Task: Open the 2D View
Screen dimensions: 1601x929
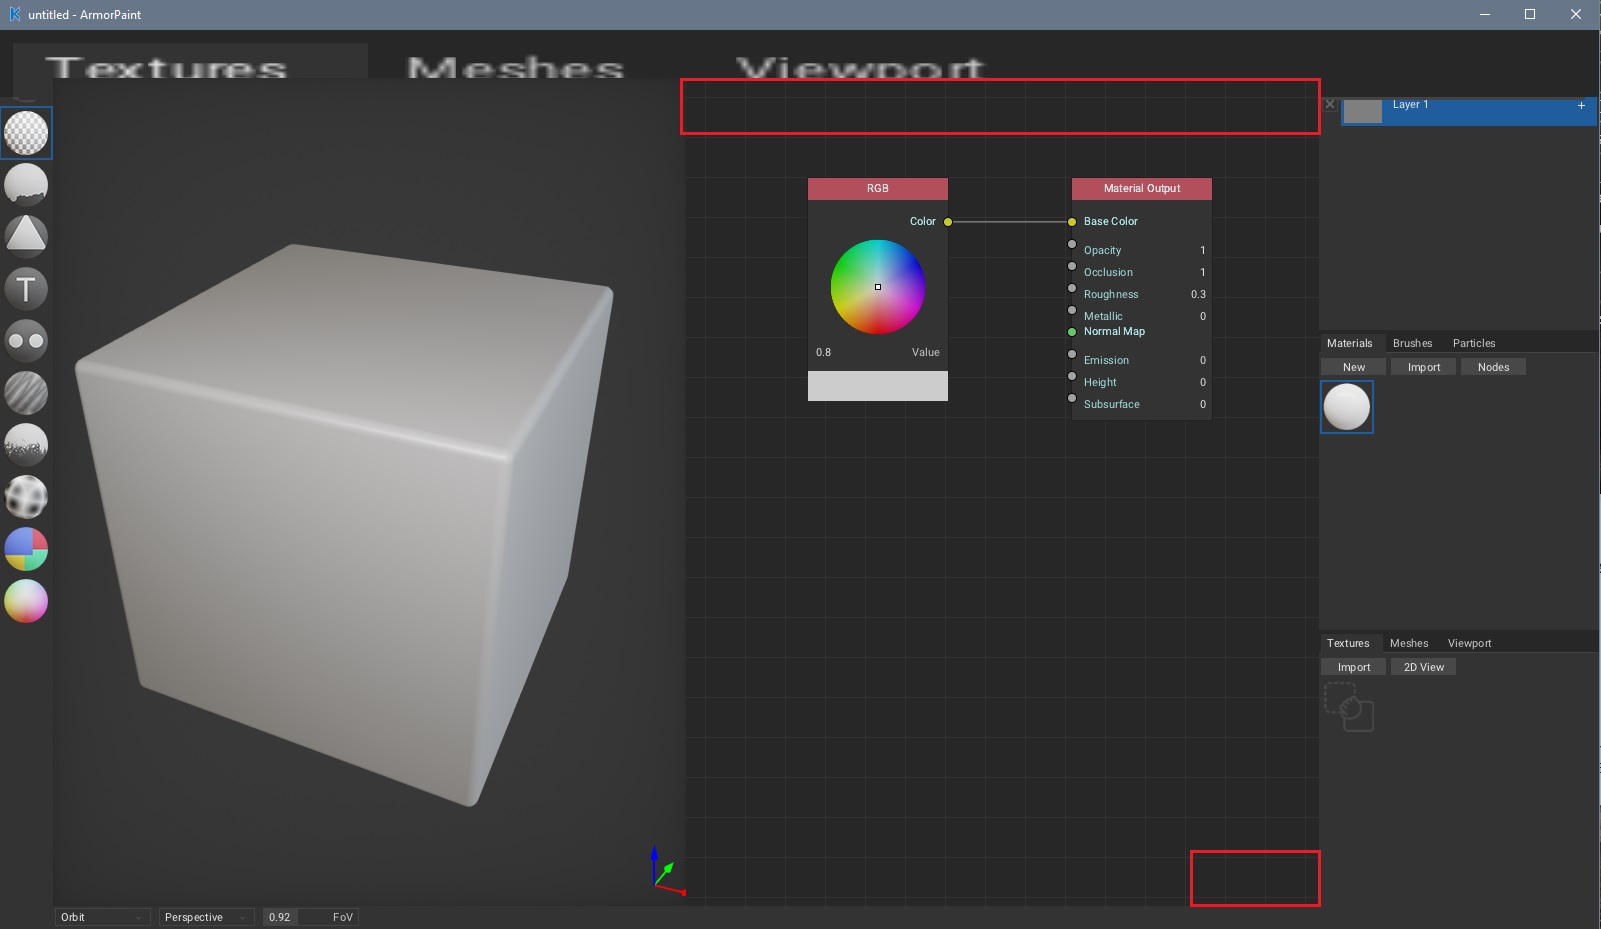Action: tap(1422, 666)
